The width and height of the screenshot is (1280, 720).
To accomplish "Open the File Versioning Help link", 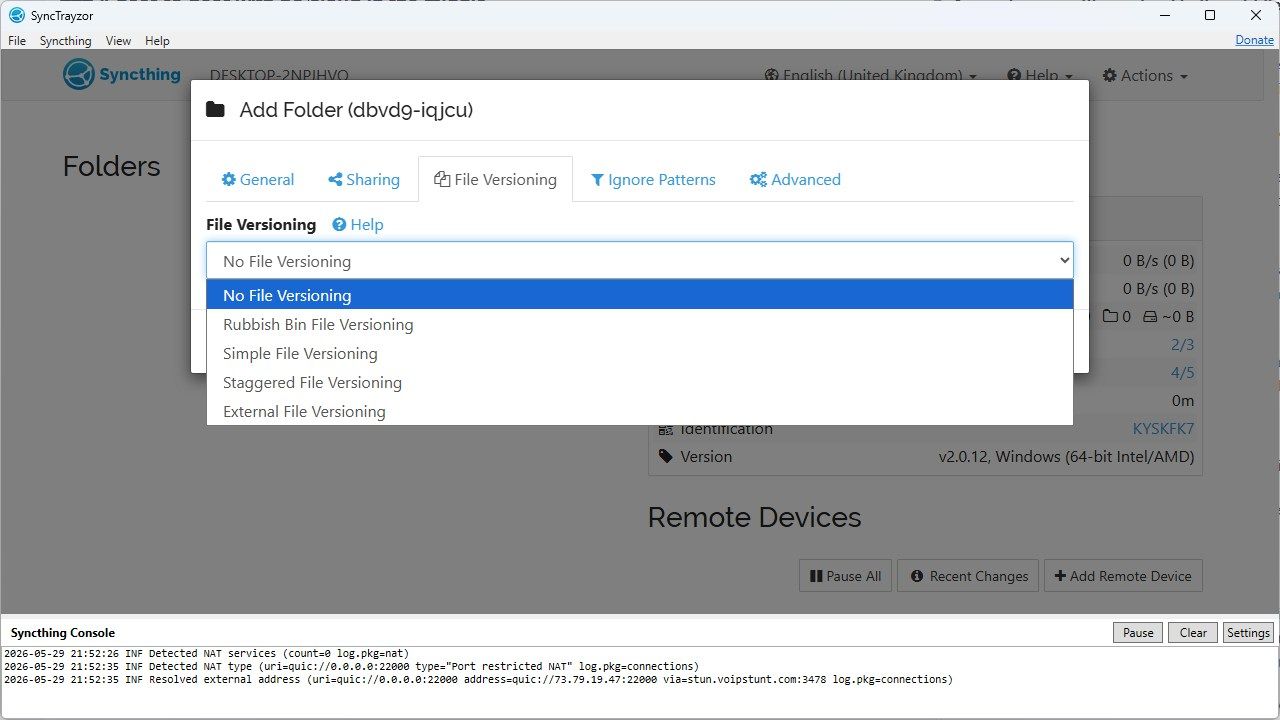I will (x=358, y=225).
